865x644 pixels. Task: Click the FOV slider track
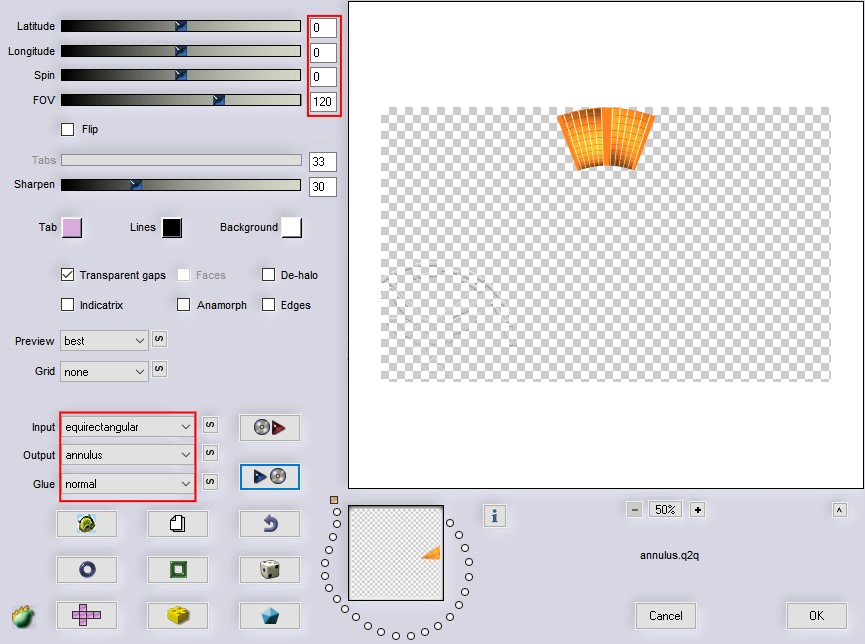pyautogui.click(x=181, y=100)
